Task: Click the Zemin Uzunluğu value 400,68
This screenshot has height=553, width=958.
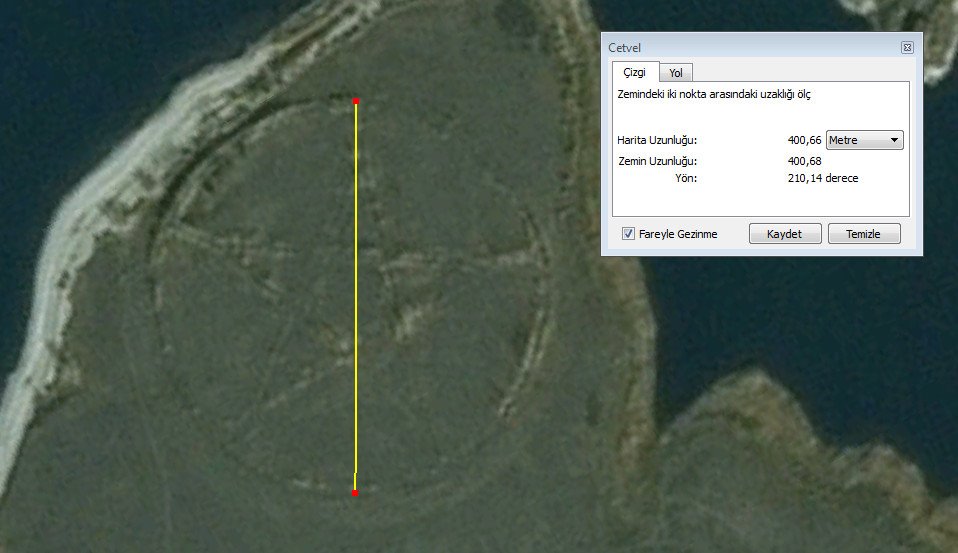Action: click(804, 161)
